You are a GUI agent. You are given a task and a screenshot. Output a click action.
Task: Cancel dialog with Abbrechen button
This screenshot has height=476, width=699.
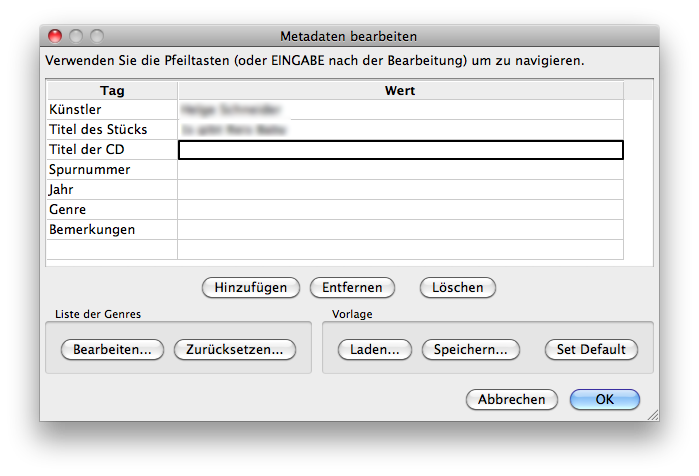coord(511,399)
